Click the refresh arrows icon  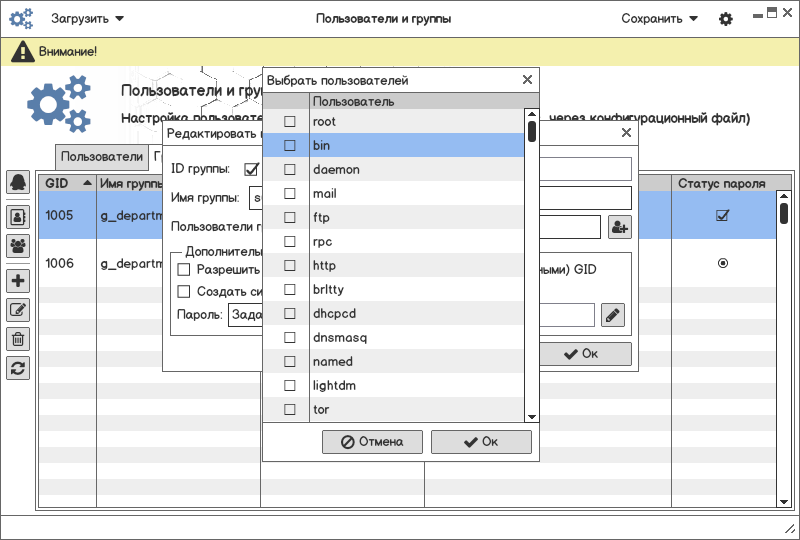coord(18,367)
